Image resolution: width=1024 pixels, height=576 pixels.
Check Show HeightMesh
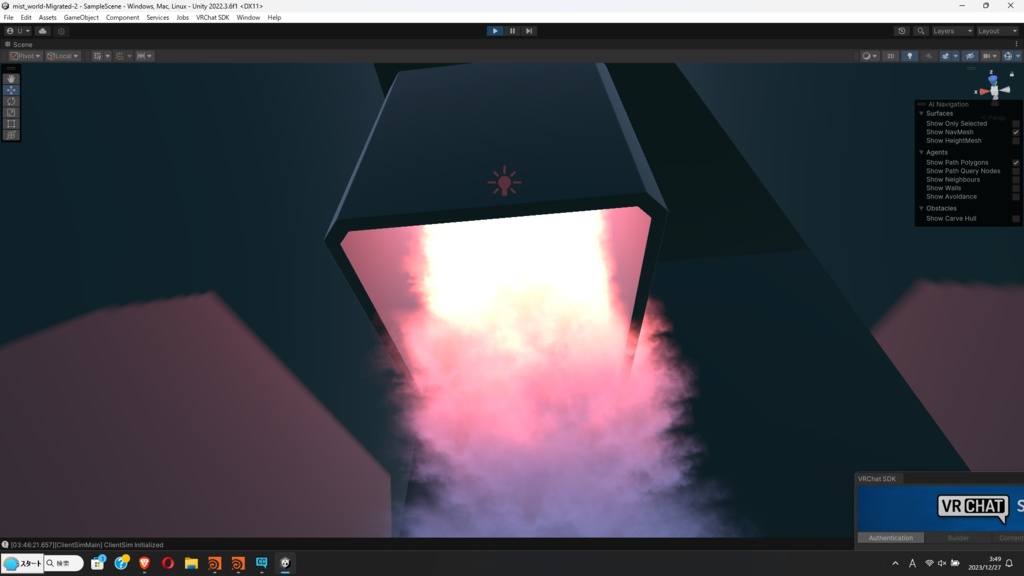coord(1016,140)
